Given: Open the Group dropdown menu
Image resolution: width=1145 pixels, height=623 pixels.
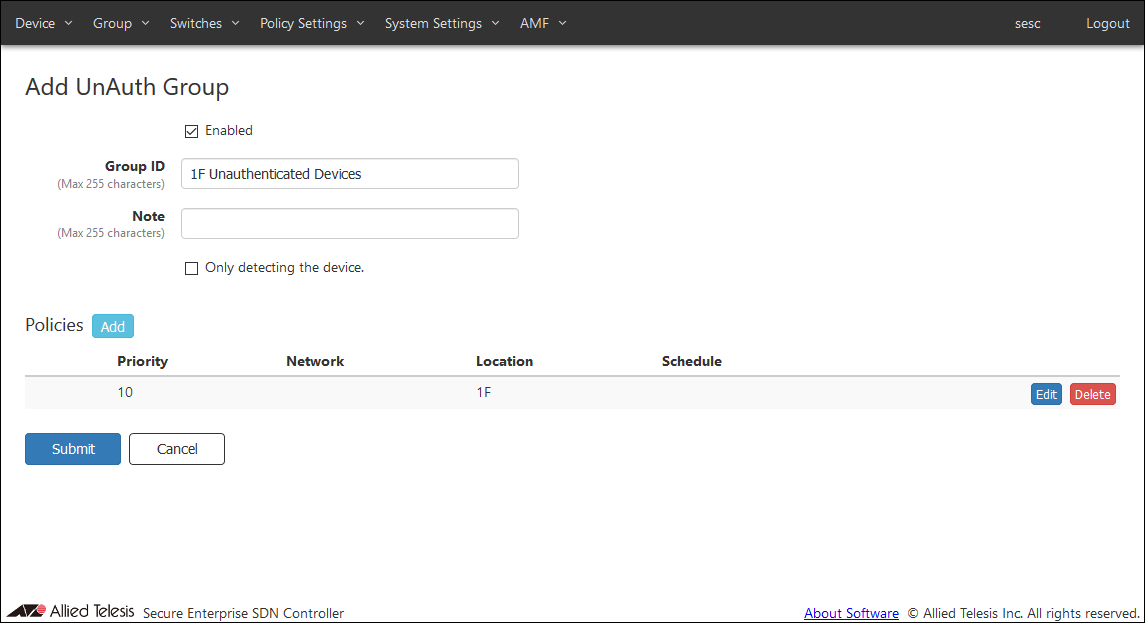Looking at the screenshot, I should click(x=121, y=23).
